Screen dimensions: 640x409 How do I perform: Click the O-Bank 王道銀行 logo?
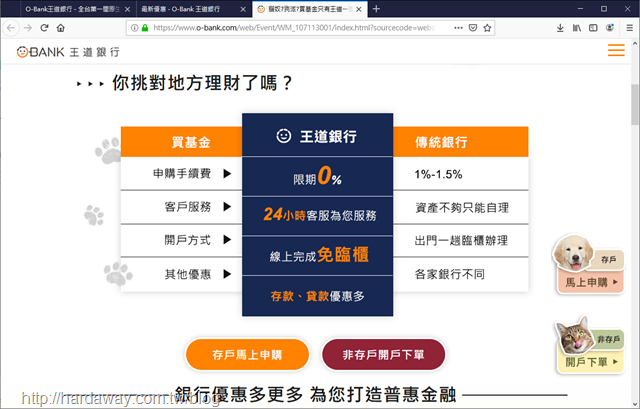68,52
